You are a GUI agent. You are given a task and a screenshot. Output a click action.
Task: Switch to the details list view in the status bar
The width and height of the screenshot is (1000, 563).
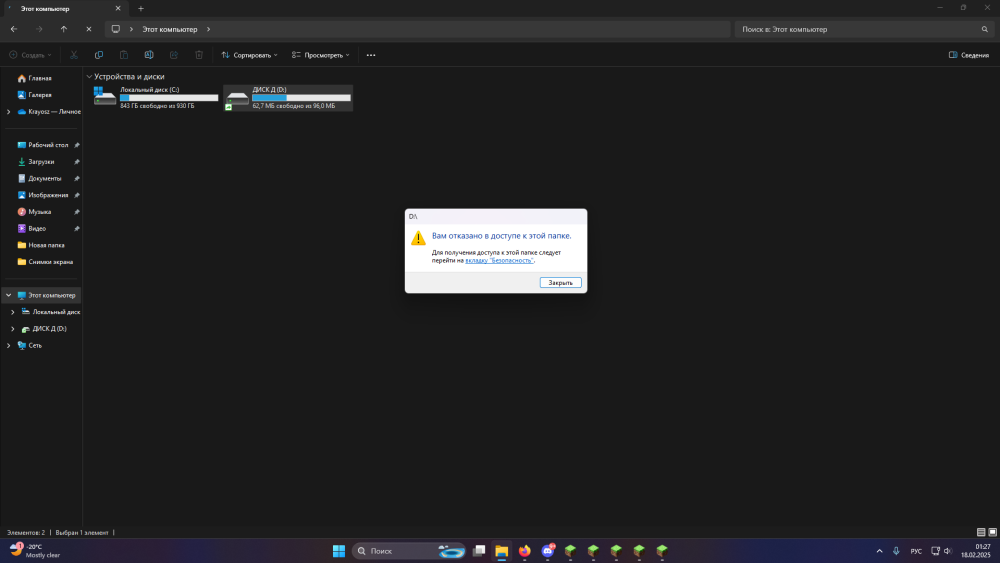tap(981, 532)
